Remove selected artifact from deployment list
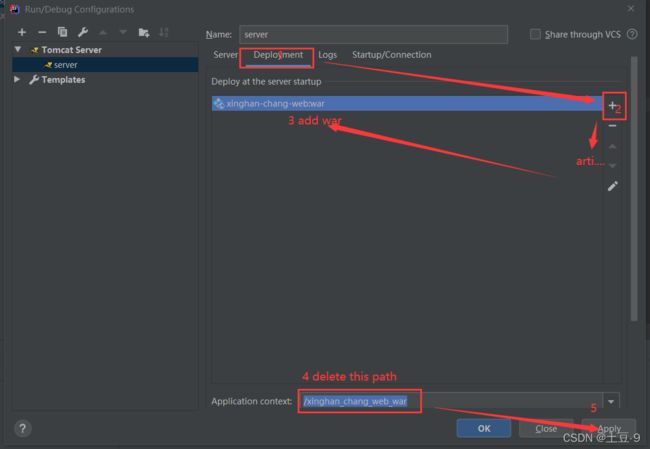Image resolution: width=650 pixels, height=449 pixels. (612, 126)
